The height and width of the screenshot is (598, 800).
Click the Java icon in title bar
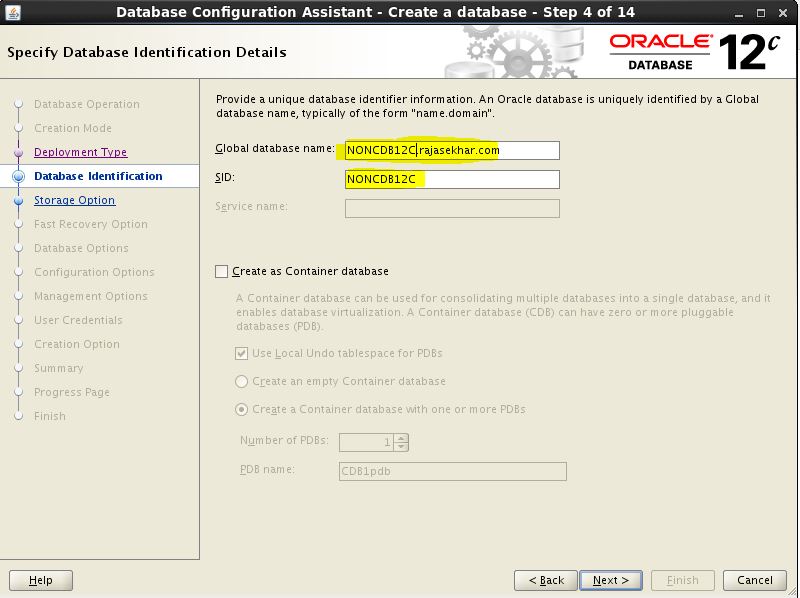12,12
